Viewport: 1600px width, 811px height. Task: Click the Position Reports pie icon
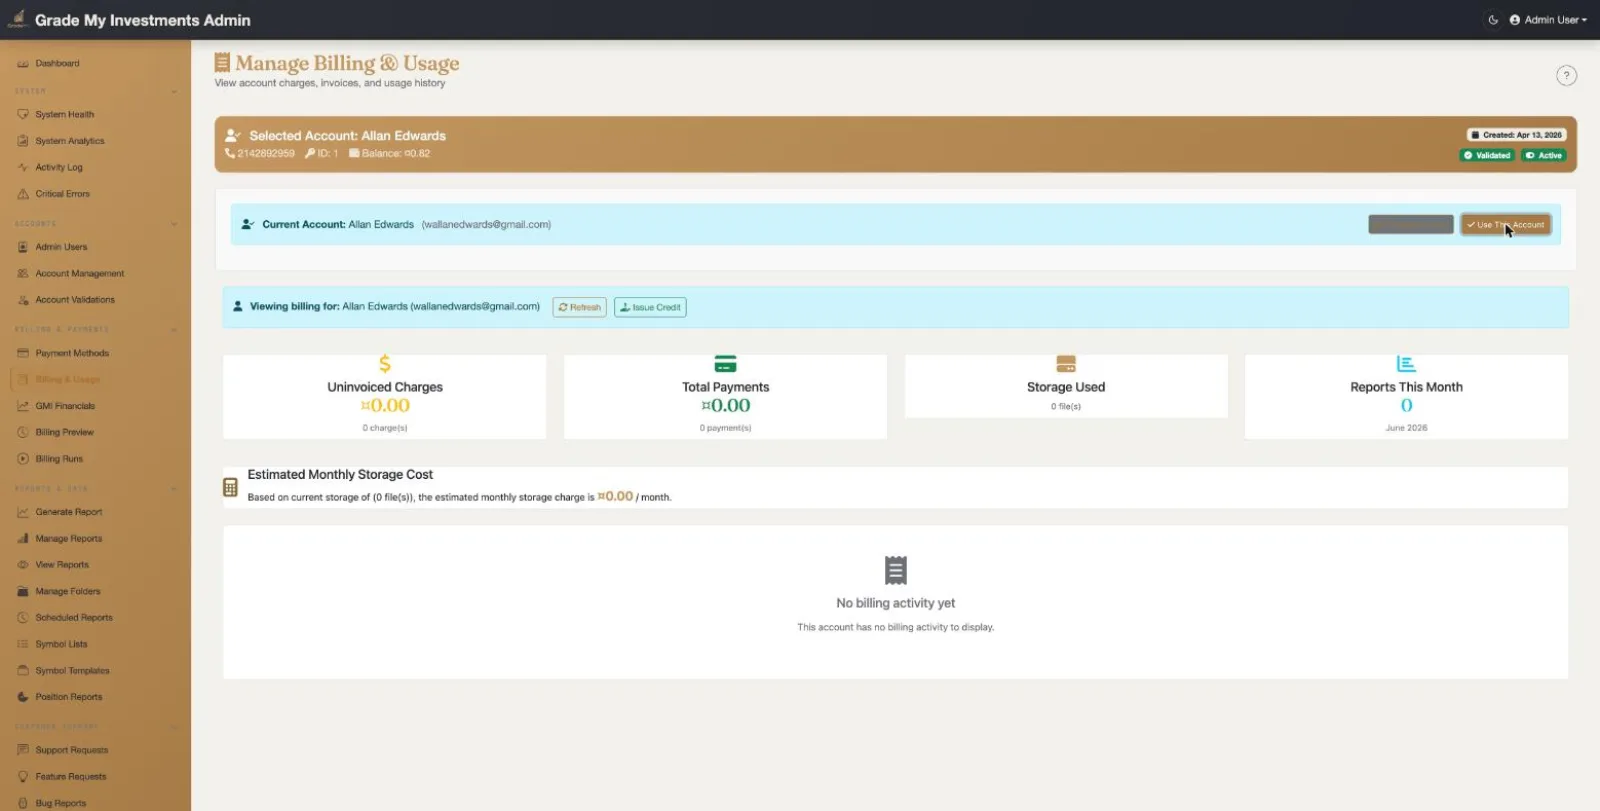pyautogui.click(x=23, y=697)
